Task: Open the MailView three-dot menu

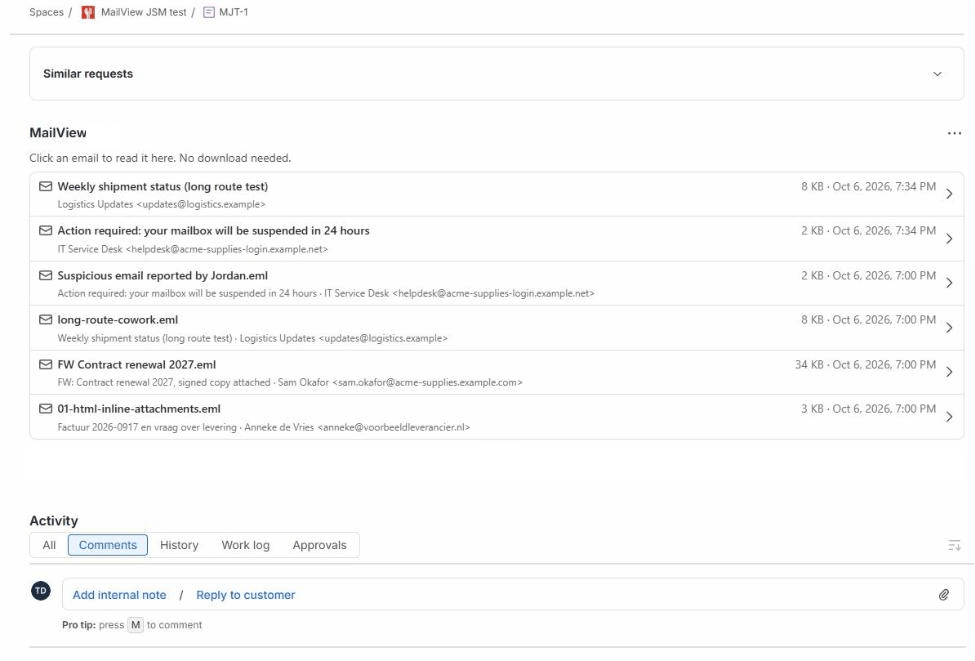Action: pyautogui.click(x=954, y=133)
